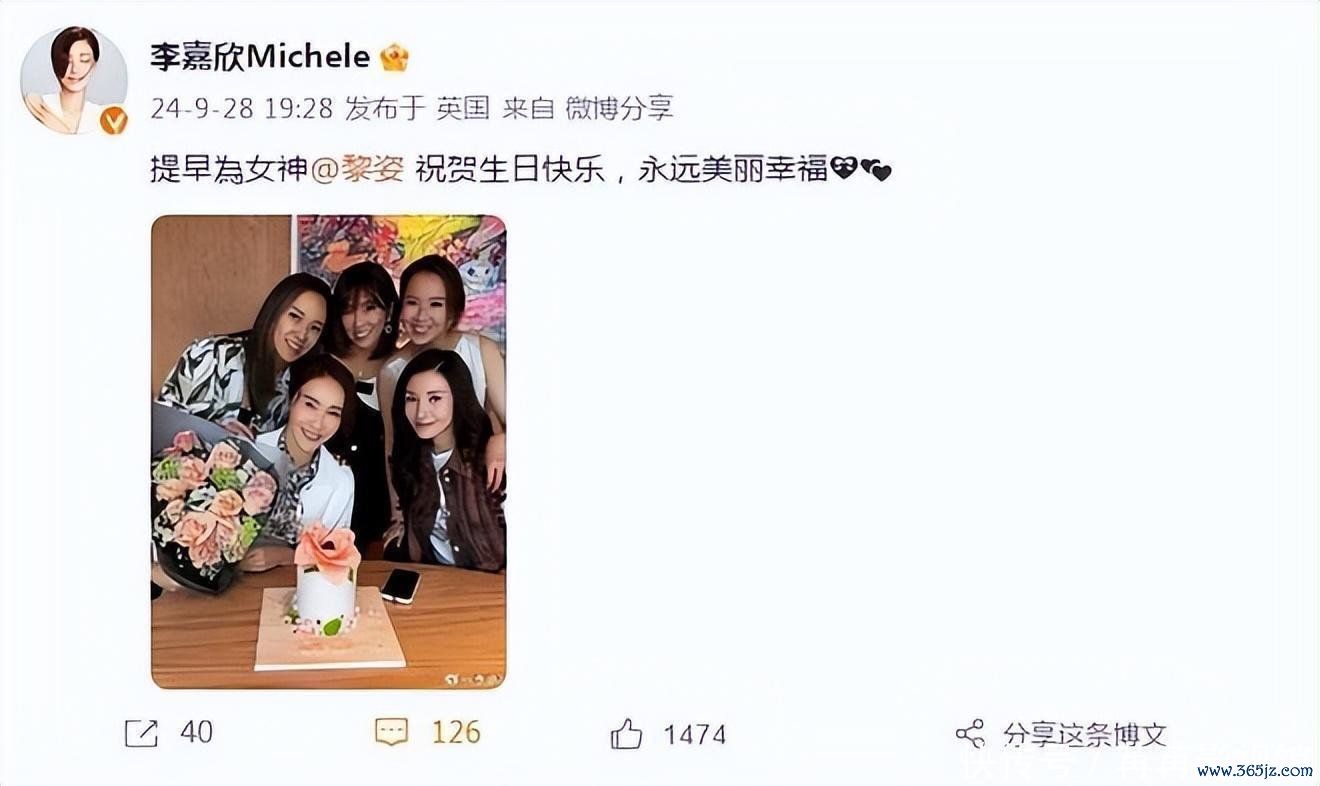This screenshot has height=786, width=1320.
Task: Click the gold crown membership badge
Action: pyautogui.click(x=394, y=57)
